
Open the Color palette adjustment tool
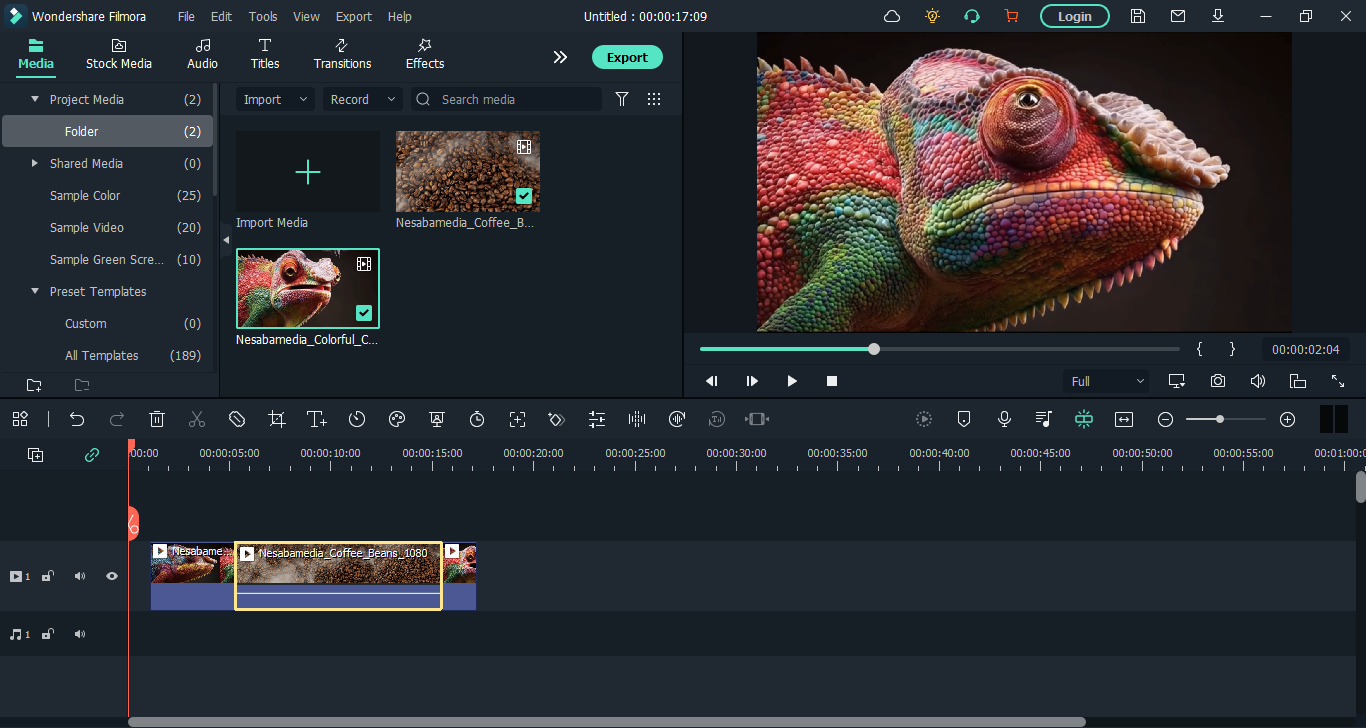pos(397,420)
